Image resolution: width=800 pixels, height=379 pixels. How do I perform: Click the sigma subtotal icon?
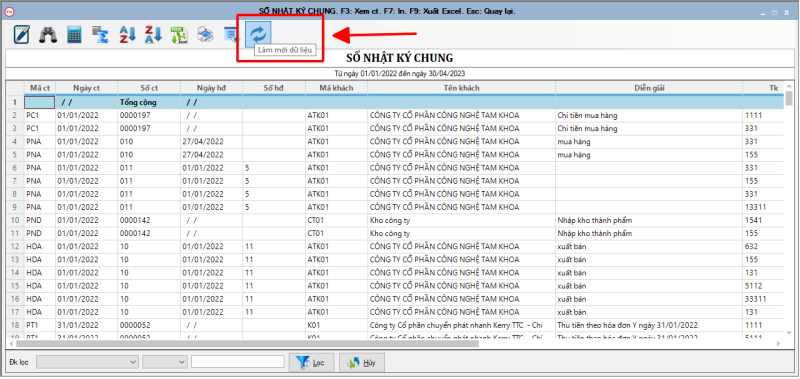click(x=101, y=34)
